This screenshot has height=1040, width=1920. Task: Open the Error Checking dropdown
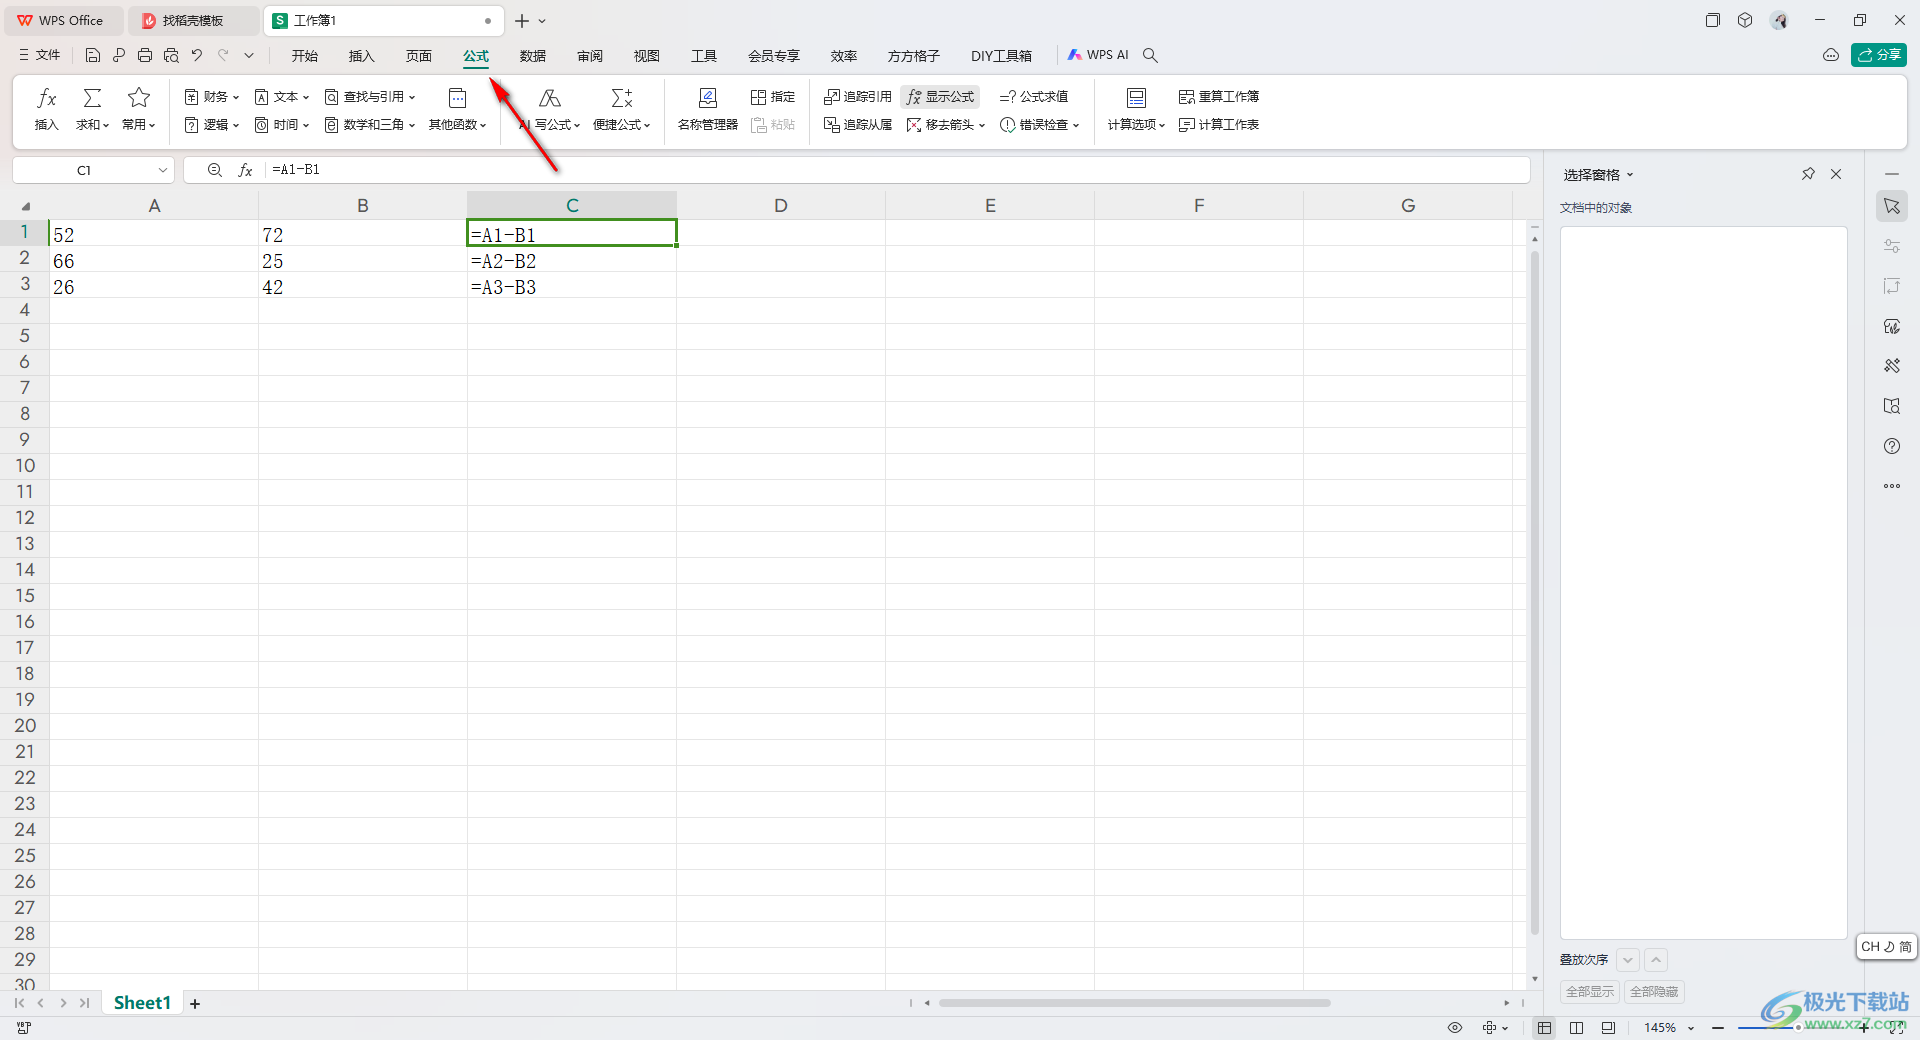pyautogui.click(x=1040, y=125)
